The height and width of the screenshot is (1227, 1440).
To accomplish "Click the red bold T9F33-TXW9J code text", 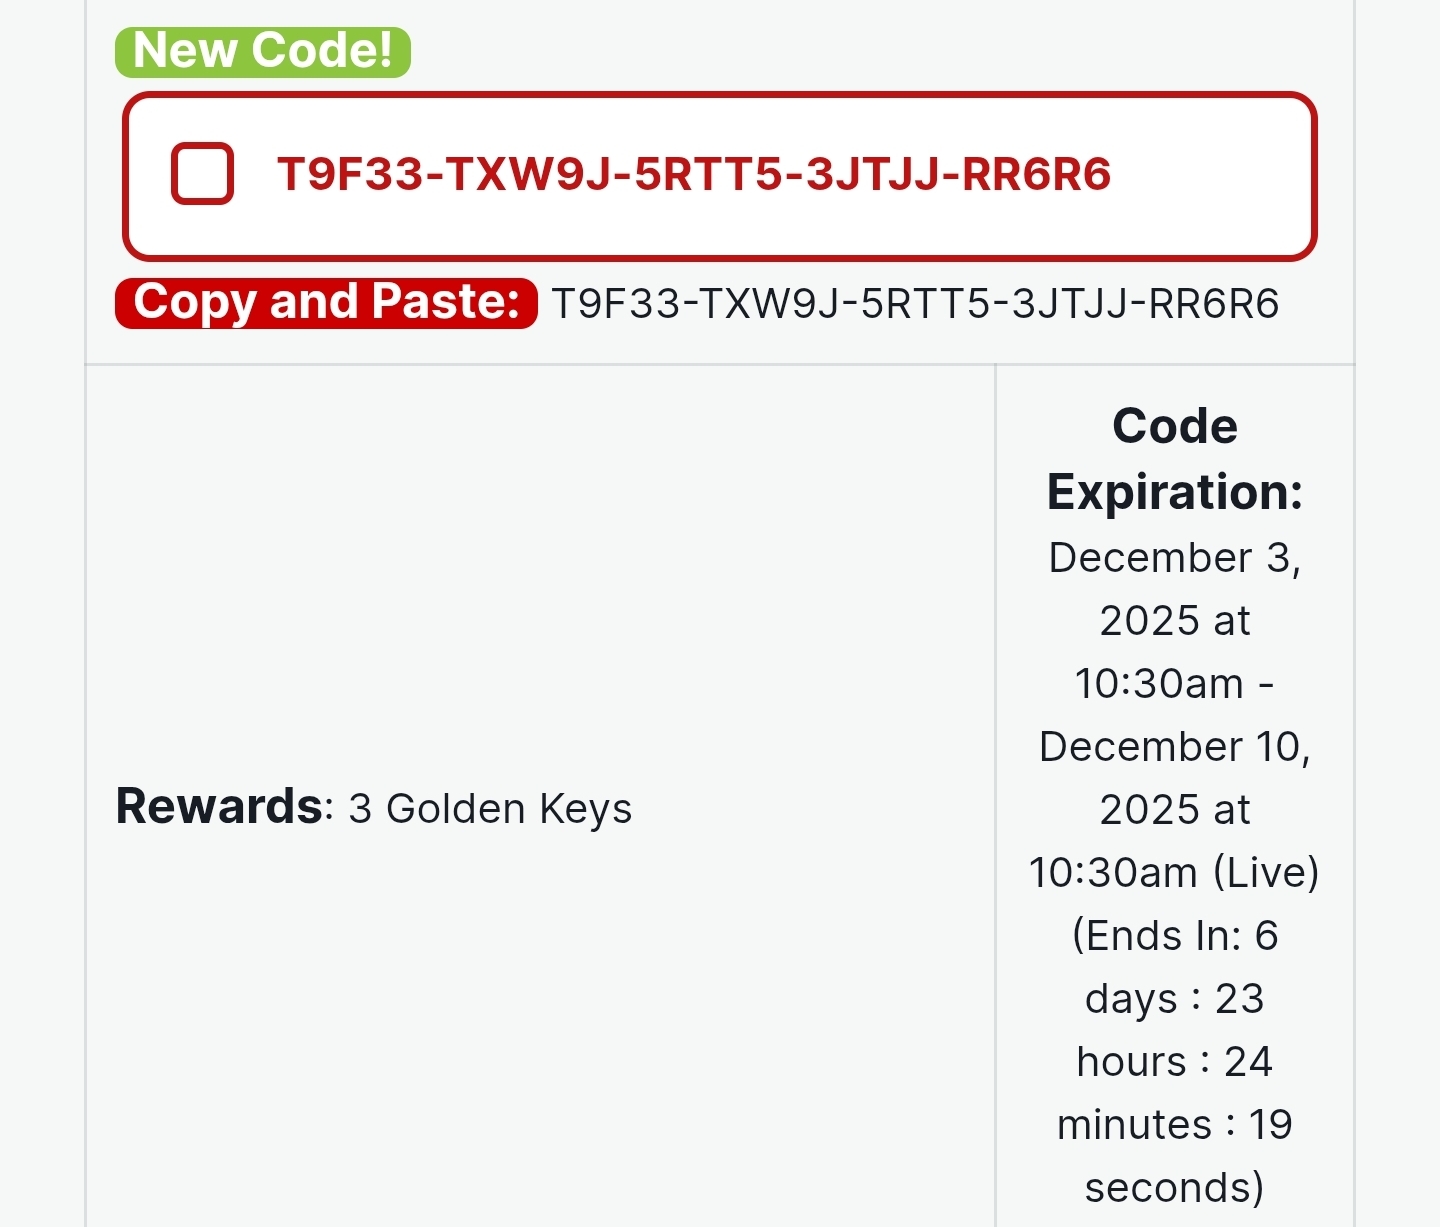I will 693,174.
